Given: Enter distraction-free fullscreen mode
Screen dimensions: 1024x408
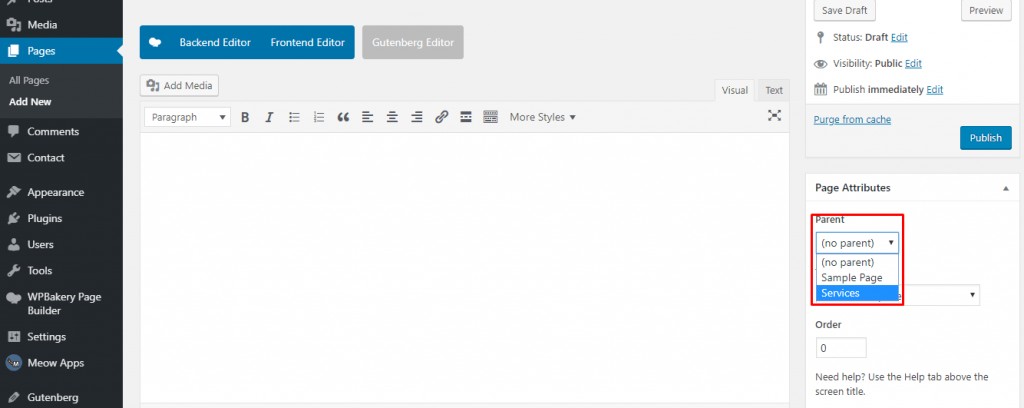Looking at the screenshot, I should (x=774, y=116).
